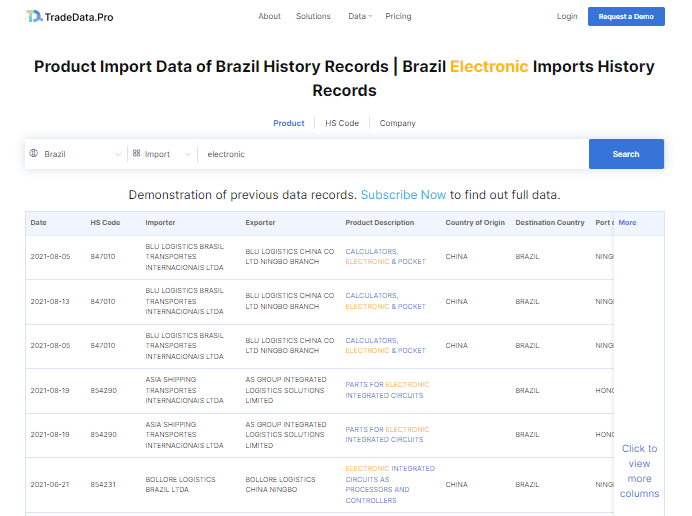Open Calculators product link in 2021-08-13 row
The width and height of the screenshot is (692, 516).
385,301
